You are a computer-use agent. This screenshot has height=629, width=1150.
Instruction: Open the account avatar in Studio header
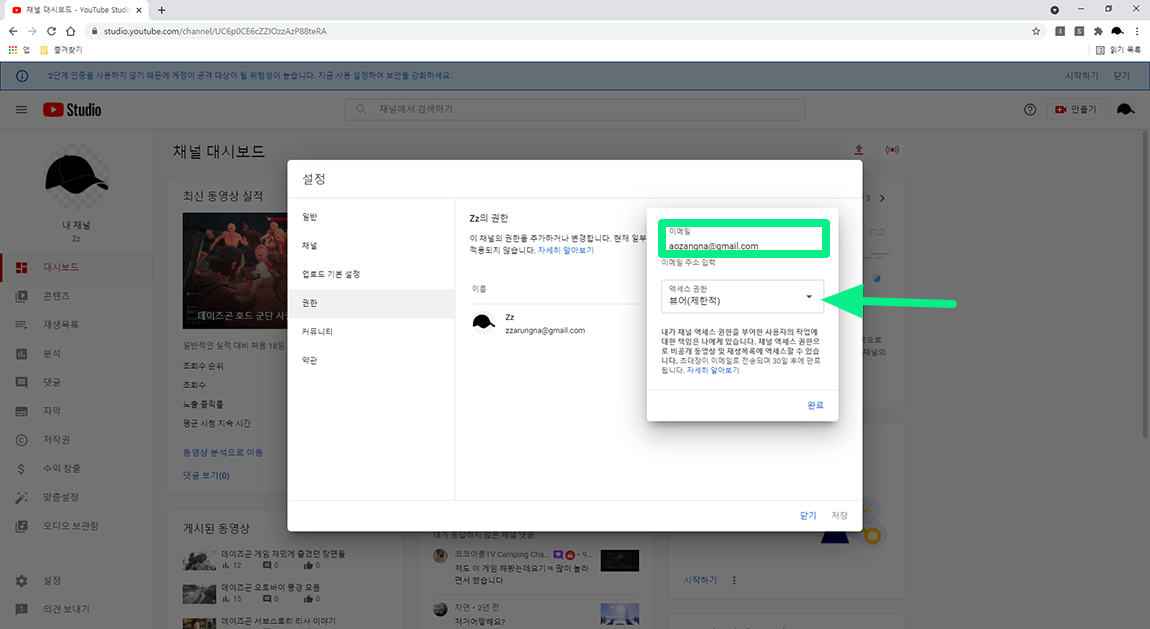pos(1125,109)
